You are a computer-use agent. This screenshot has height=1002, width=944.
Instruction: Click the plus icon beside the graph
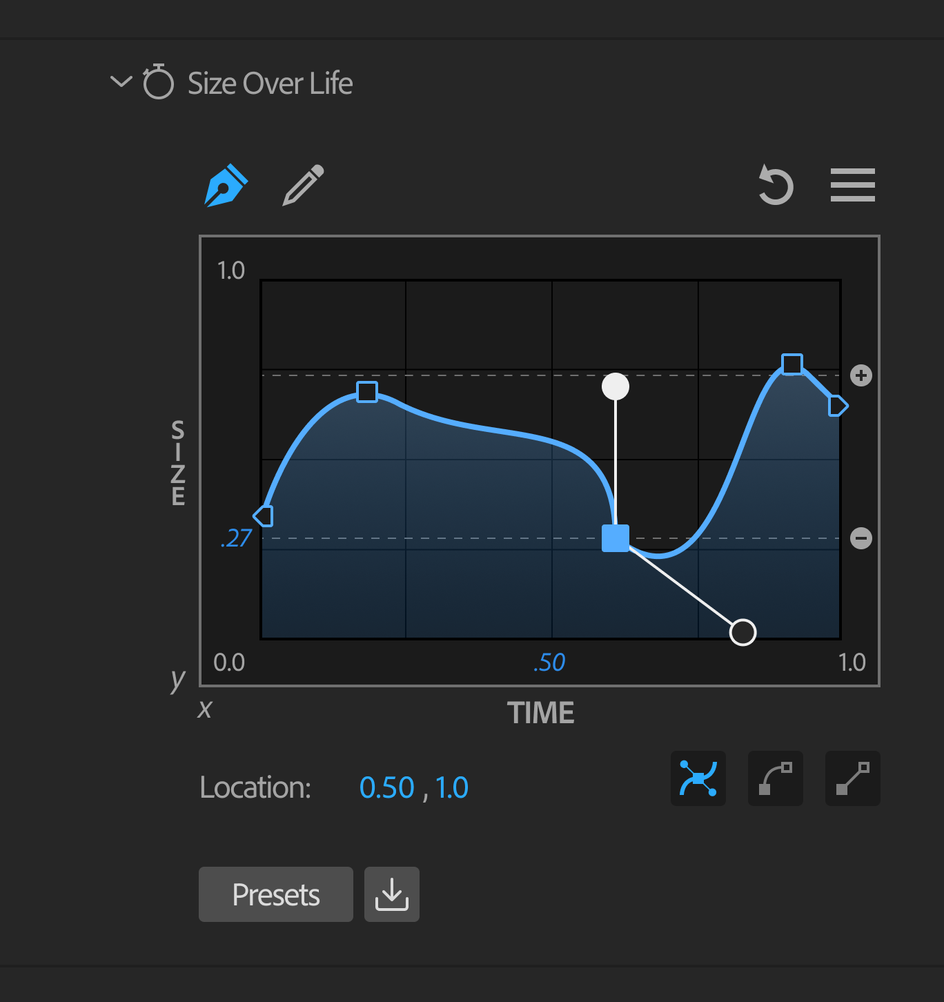861,375
